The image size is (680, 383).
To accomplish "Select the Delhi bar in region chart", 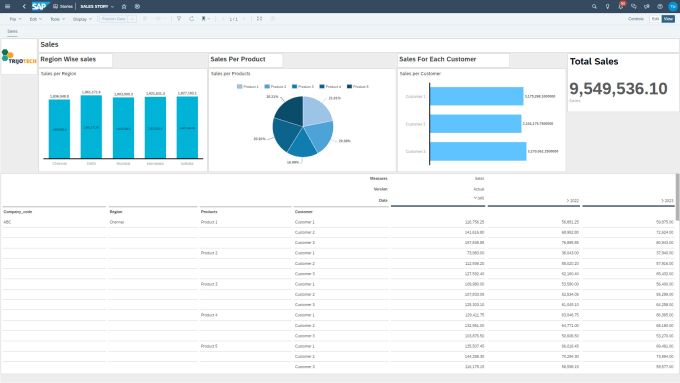I will [91, 127].
